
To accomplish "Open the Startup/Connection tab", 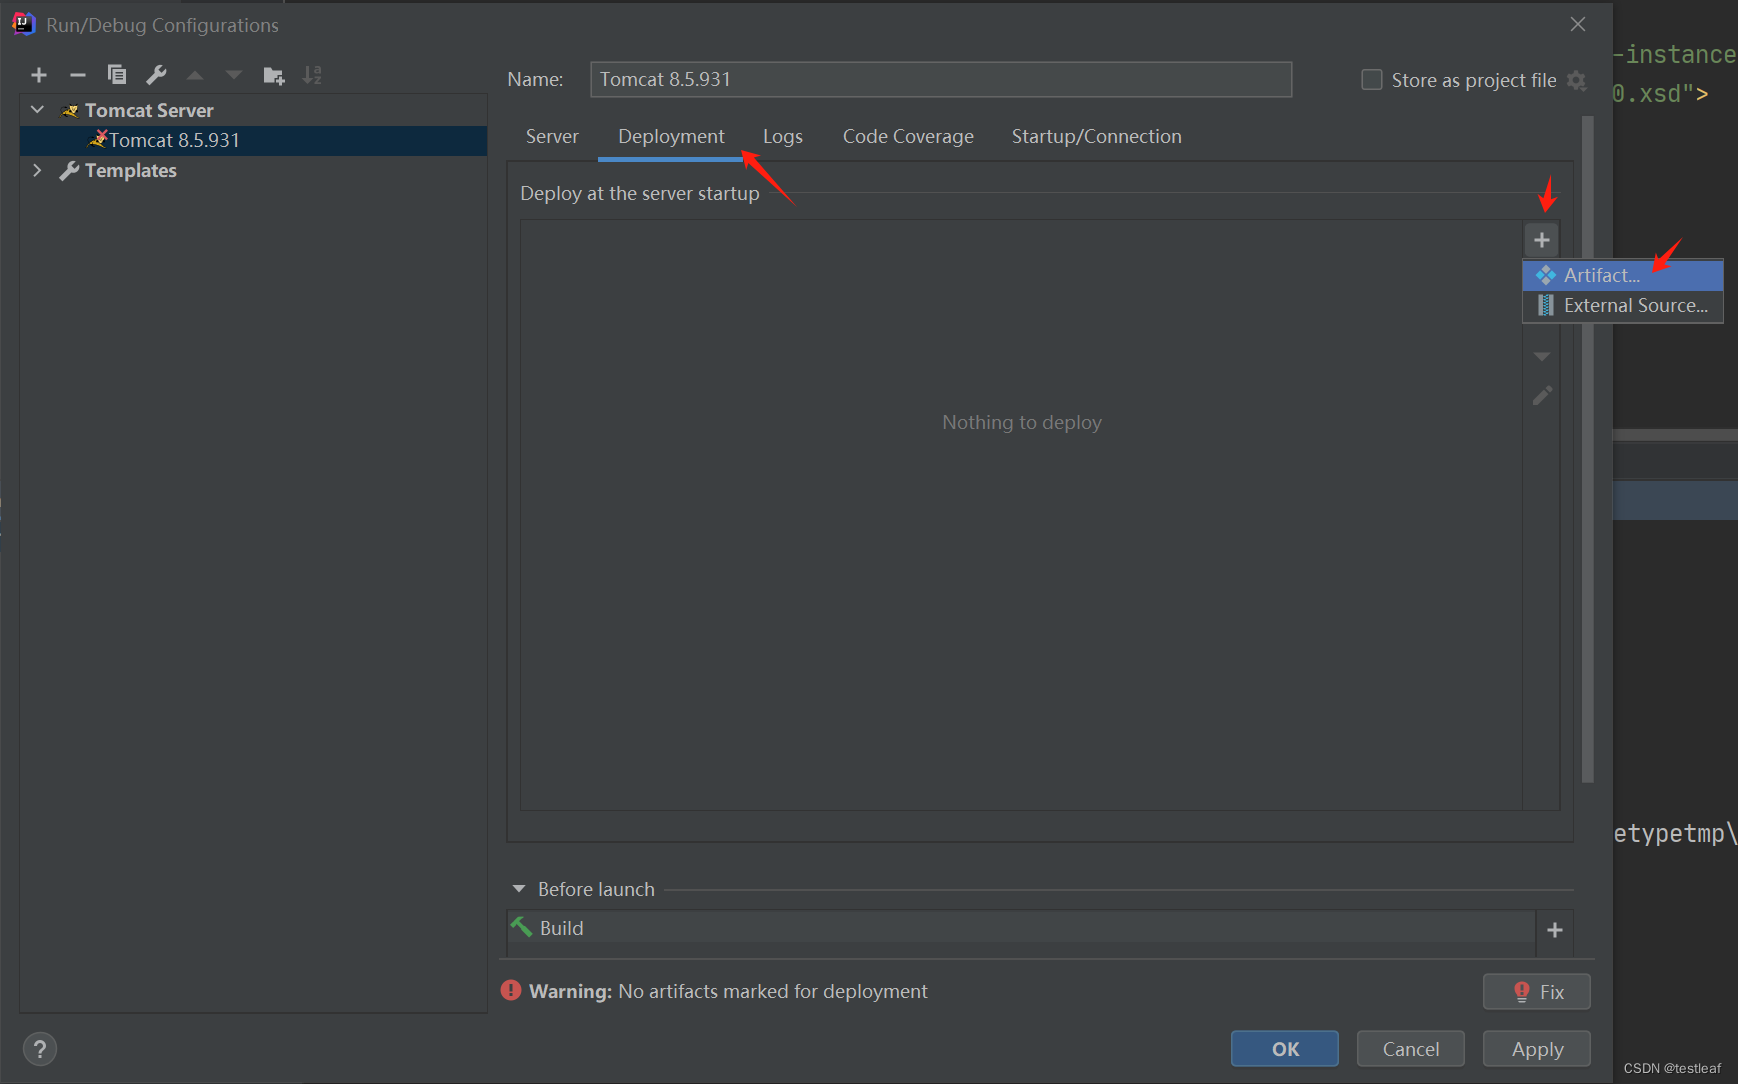I will pos(1096,136).
